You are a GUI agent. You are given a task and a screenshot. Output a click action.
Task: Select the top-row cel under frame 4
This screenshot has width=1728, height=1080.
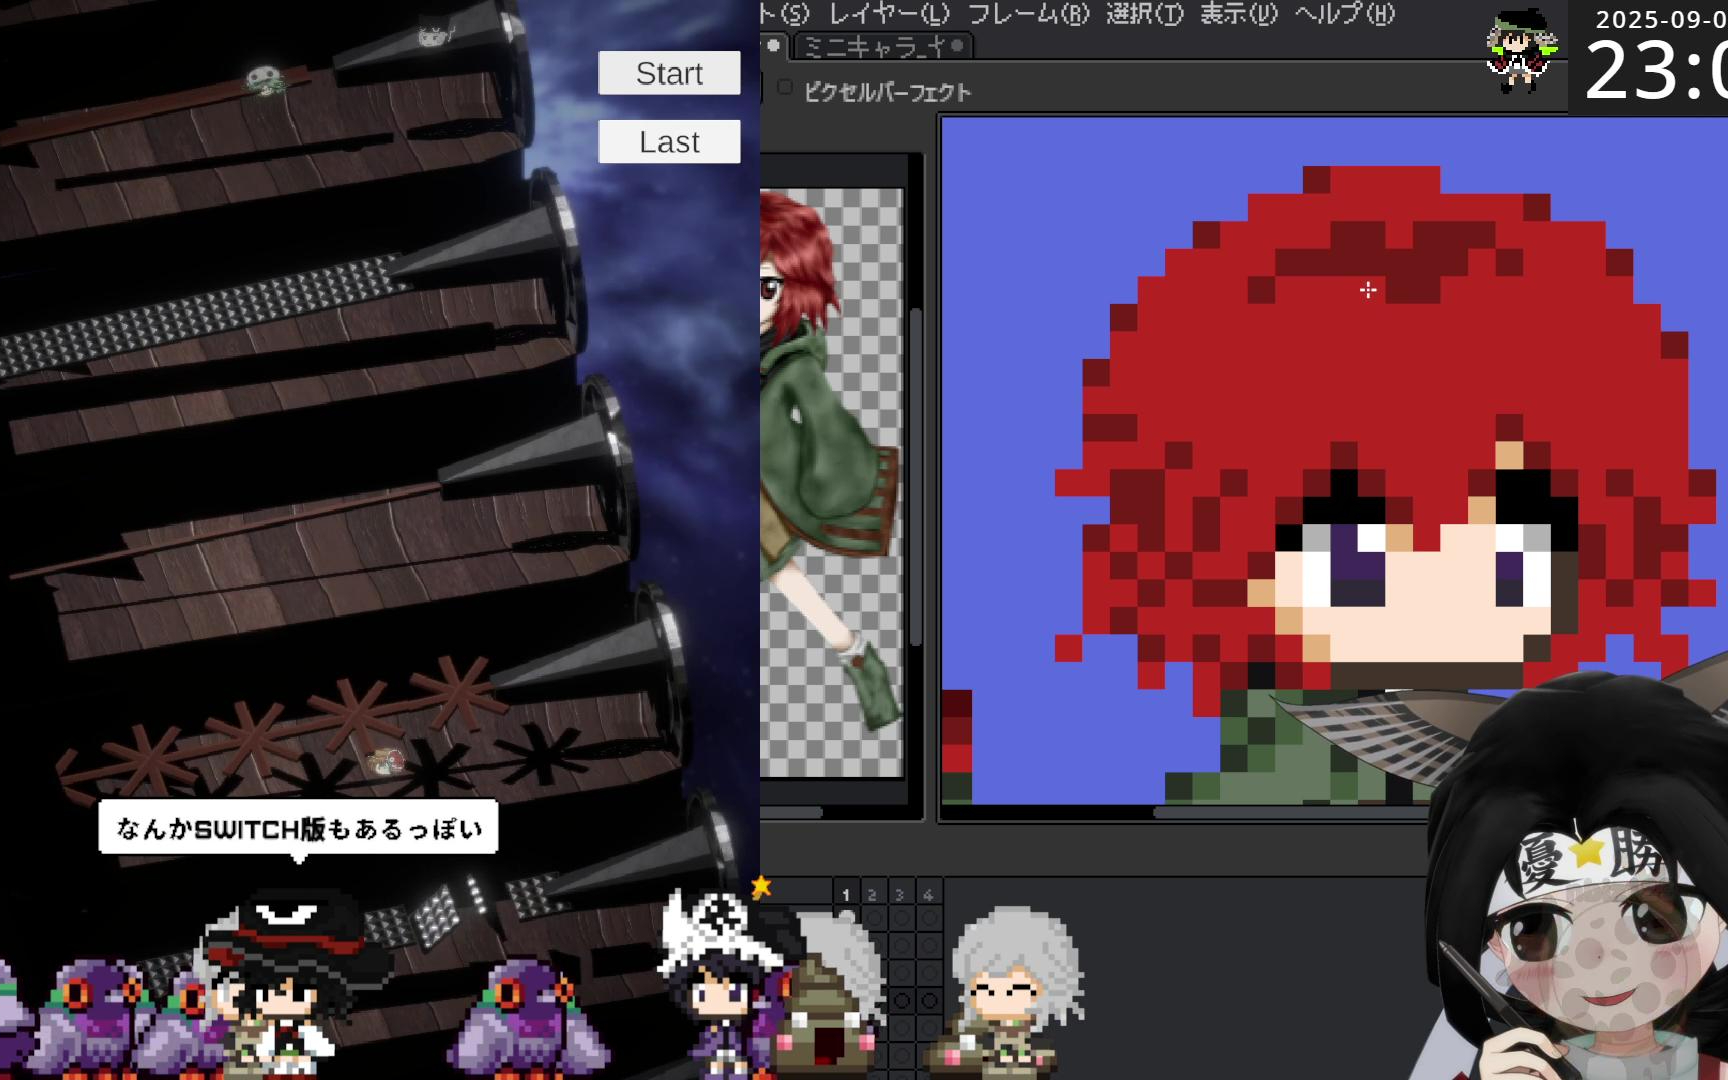click(929, 917)
